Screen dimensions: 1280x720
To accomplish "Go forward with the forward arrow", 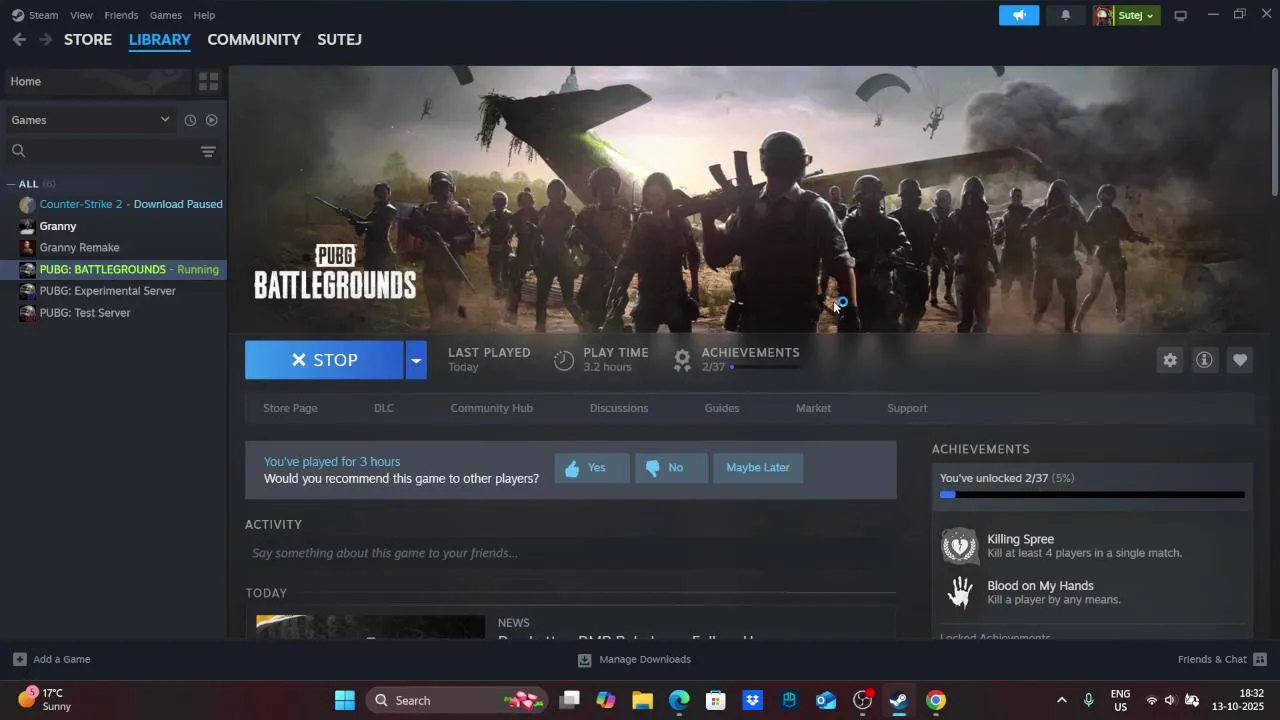I will (x=45, y=39).
